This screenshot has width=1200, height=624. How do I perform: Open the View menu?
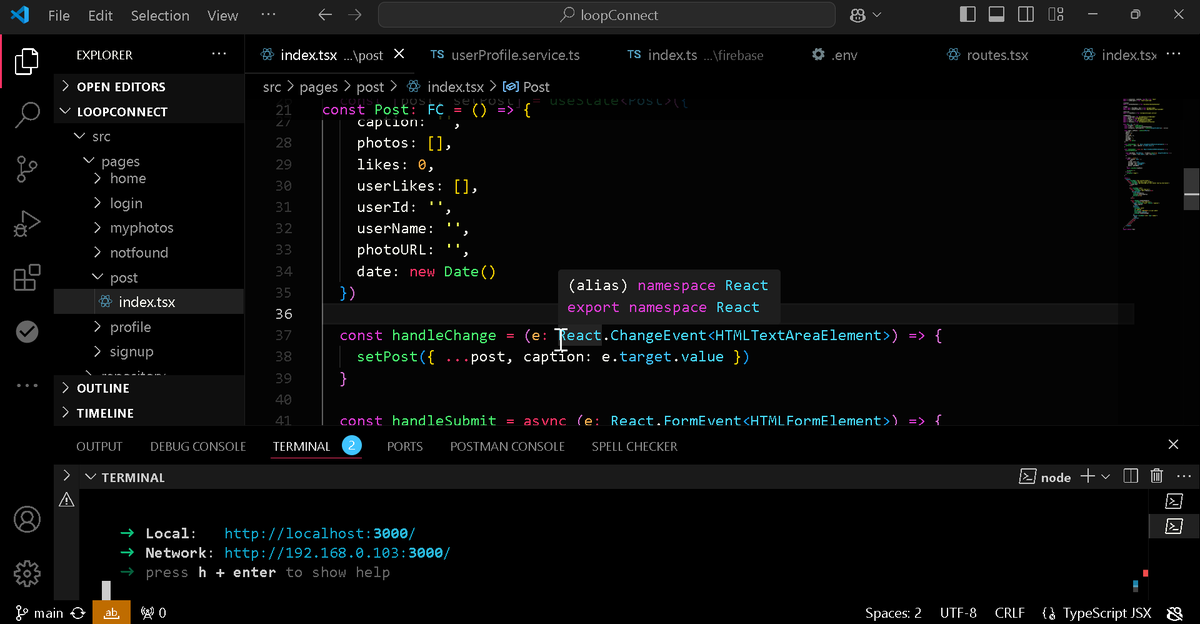click(x=222, y=15)
